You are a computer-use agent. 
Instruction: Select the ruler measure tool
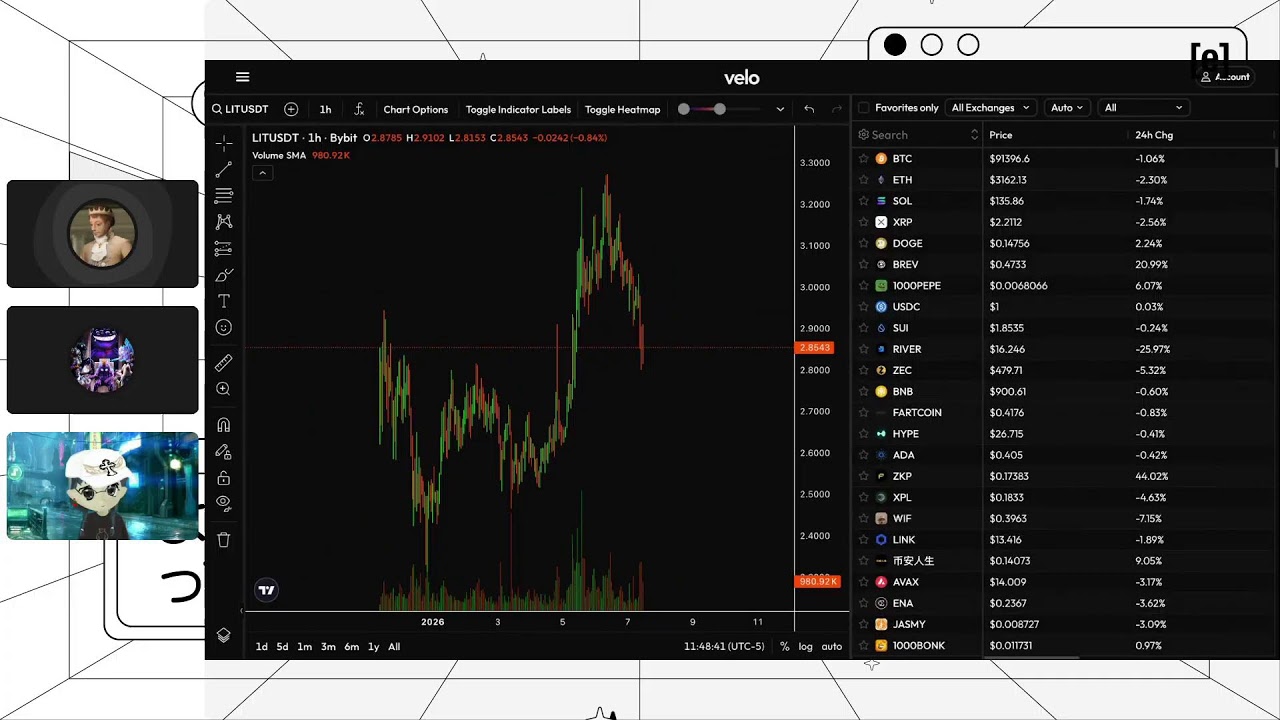click(223, 362)
